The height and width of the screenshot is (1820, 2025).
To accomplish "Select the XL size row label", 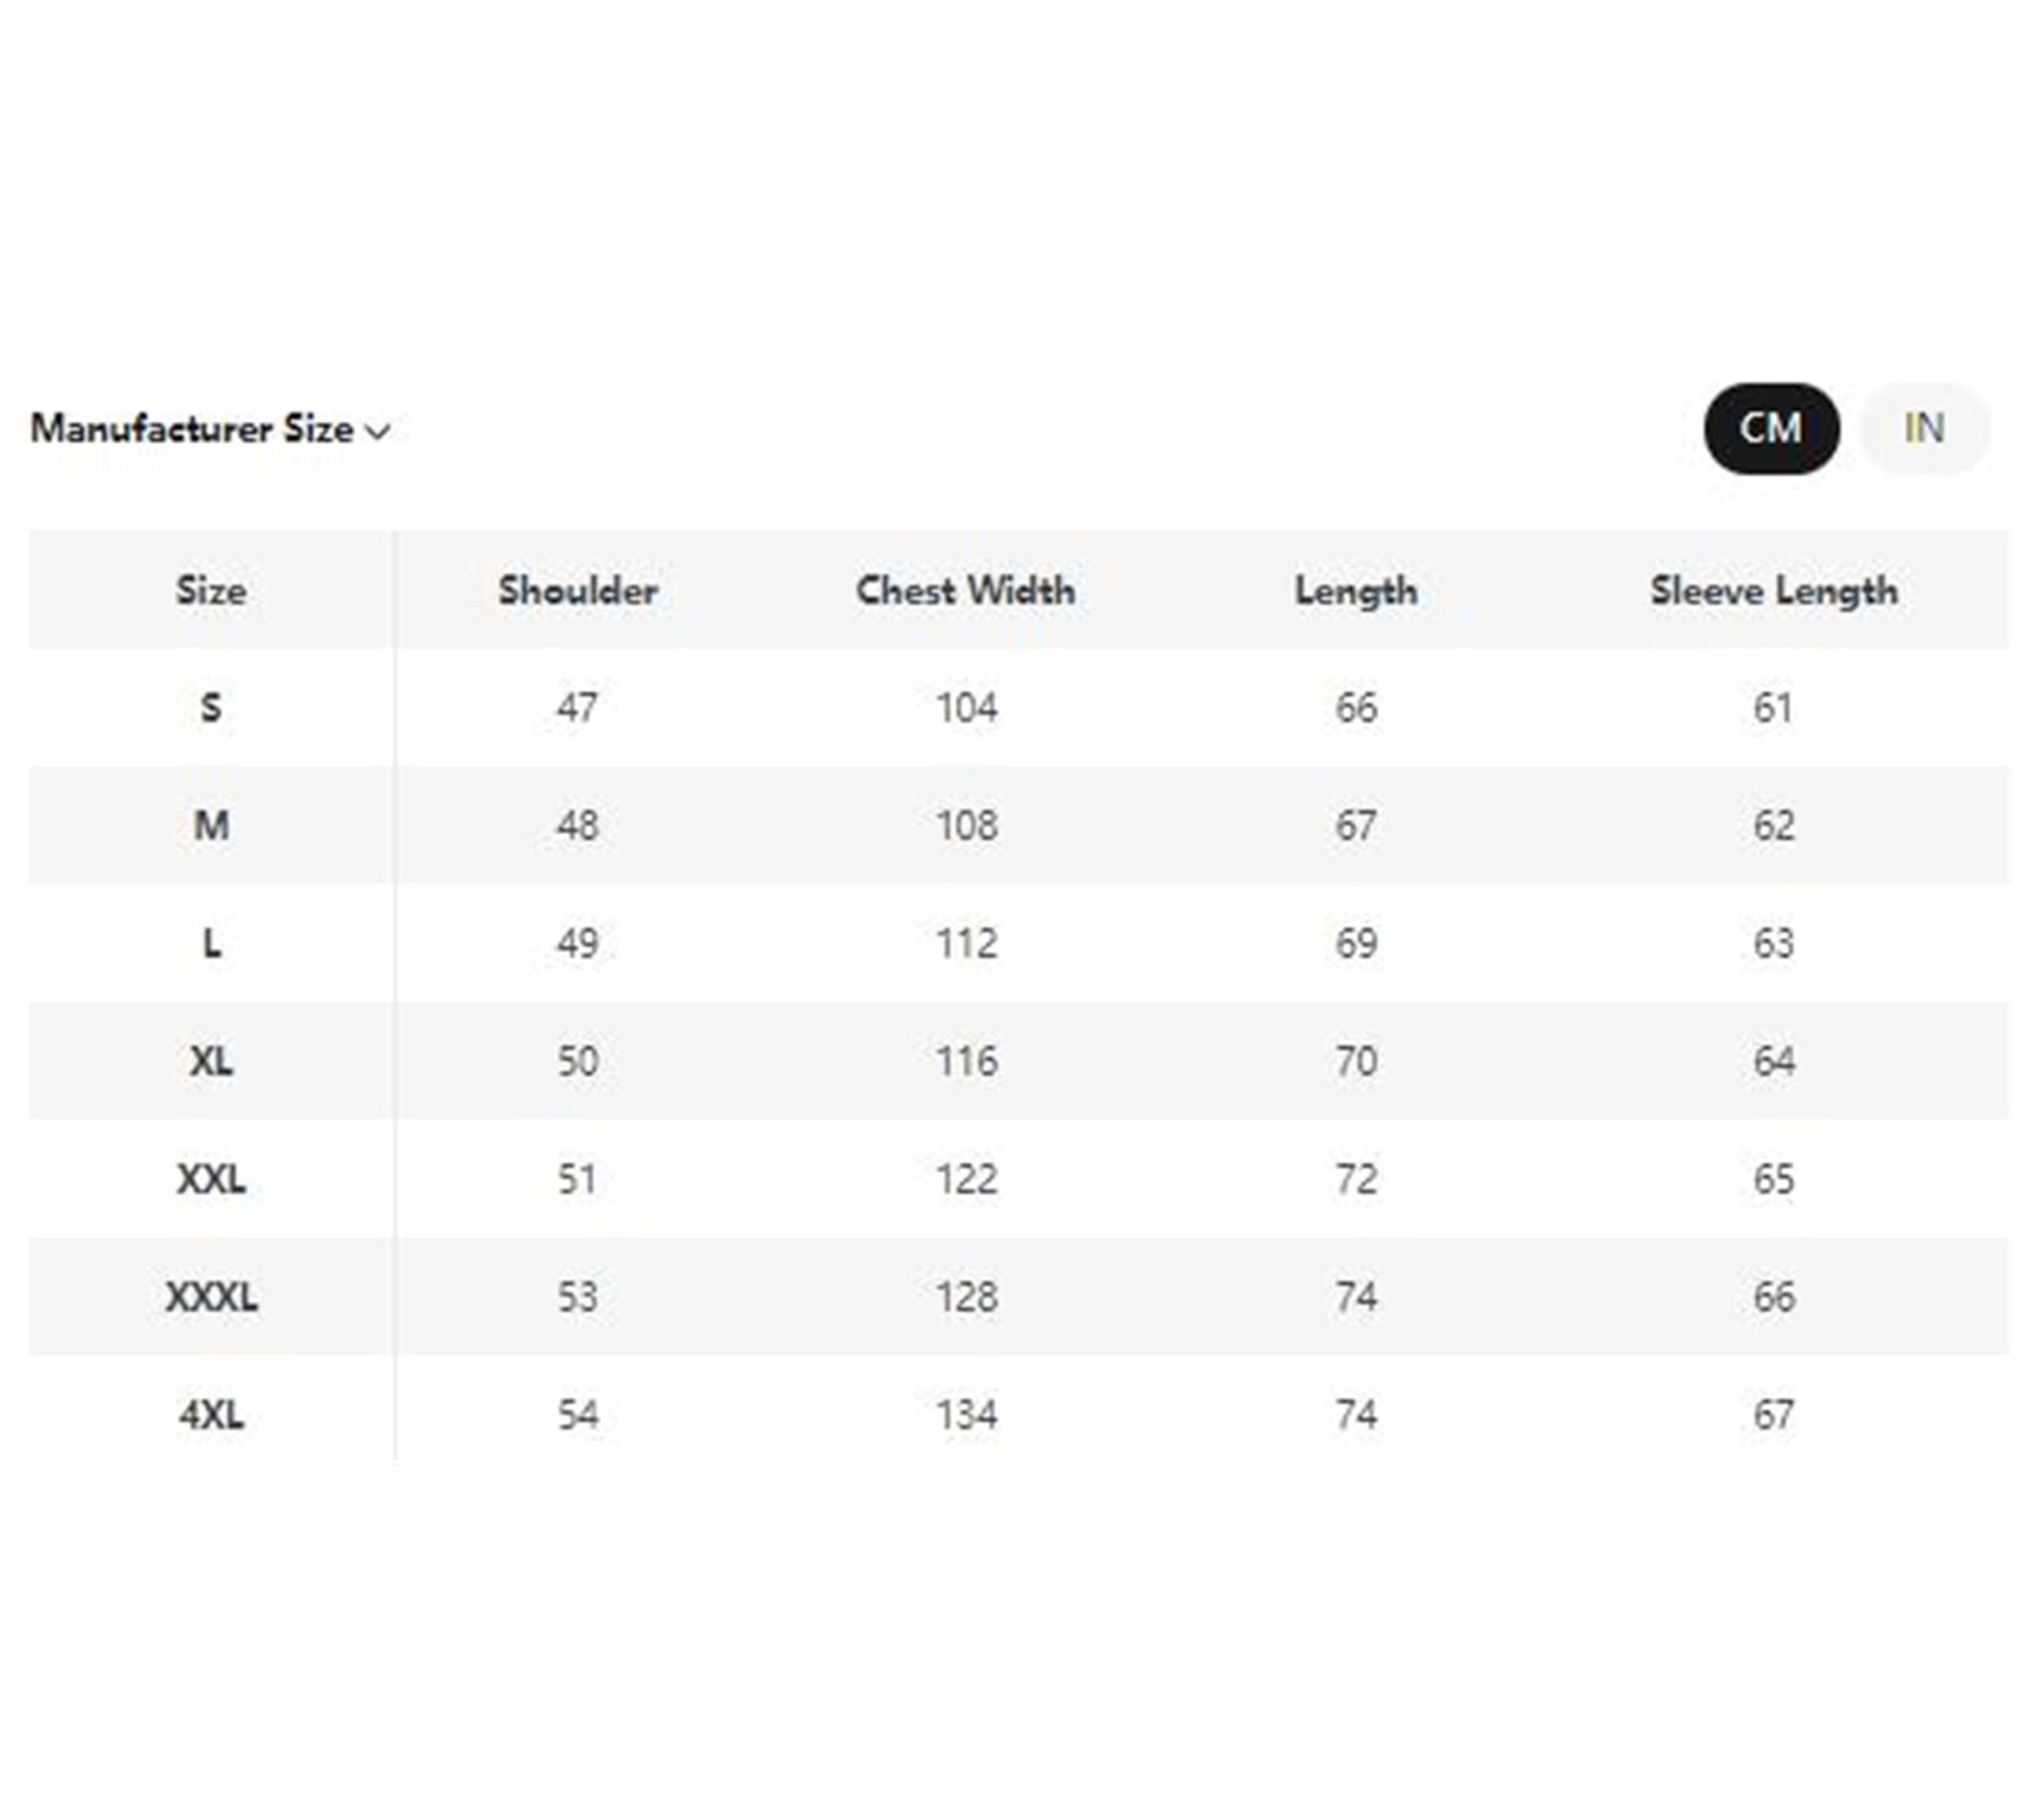I will coord(211,1061).
